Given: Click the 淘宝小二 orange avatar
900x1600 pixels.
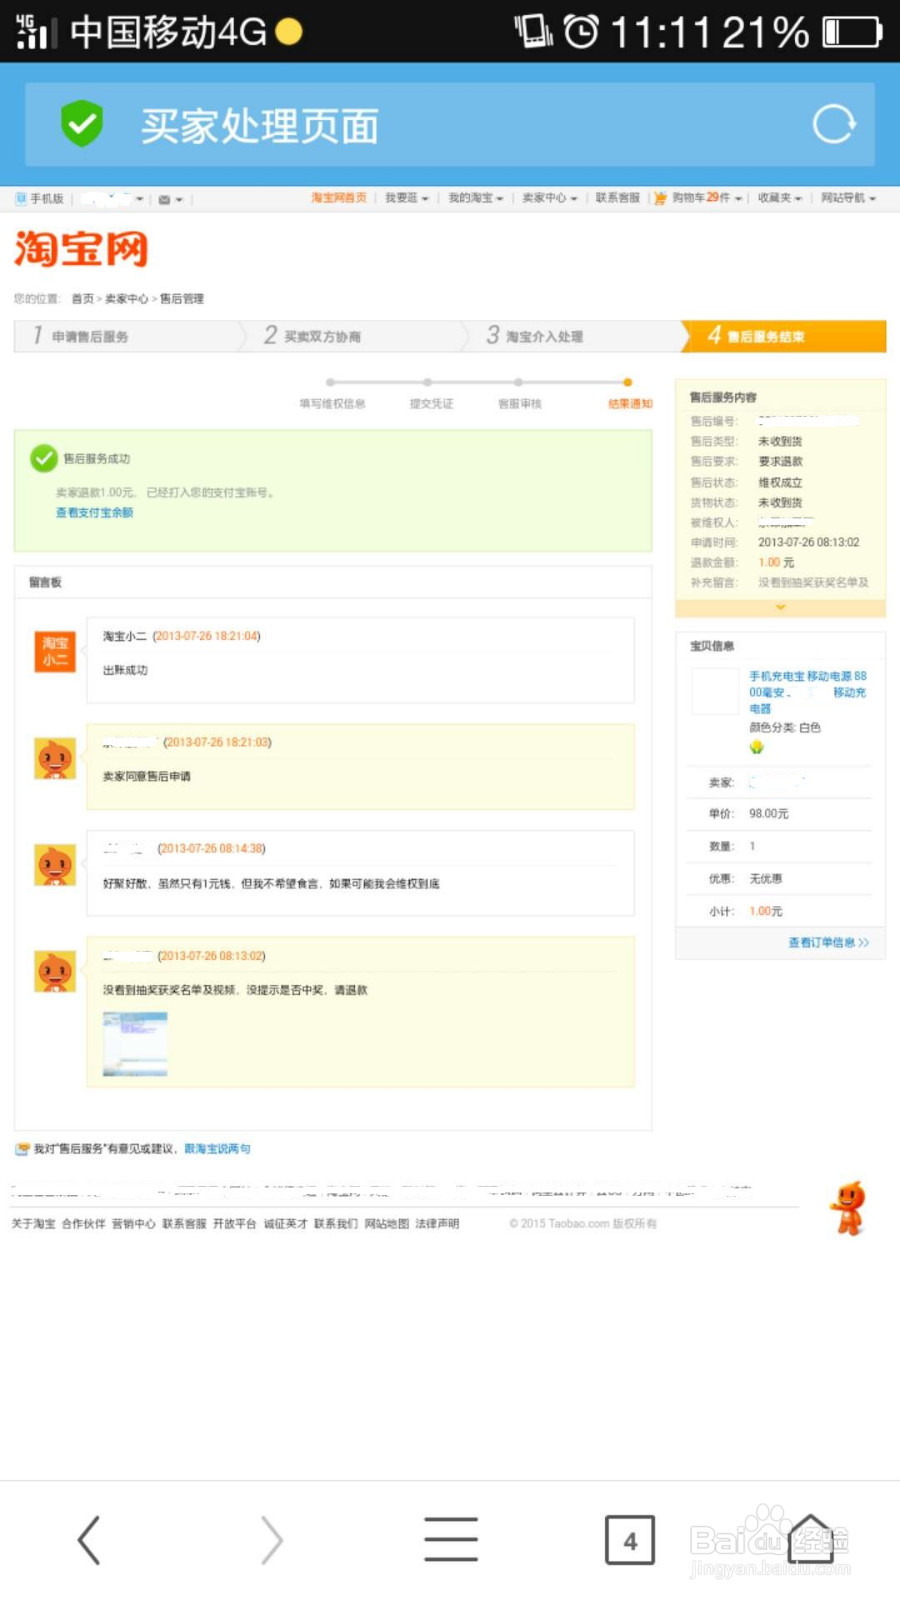Looking at the screenshot, I should point(55,652).
